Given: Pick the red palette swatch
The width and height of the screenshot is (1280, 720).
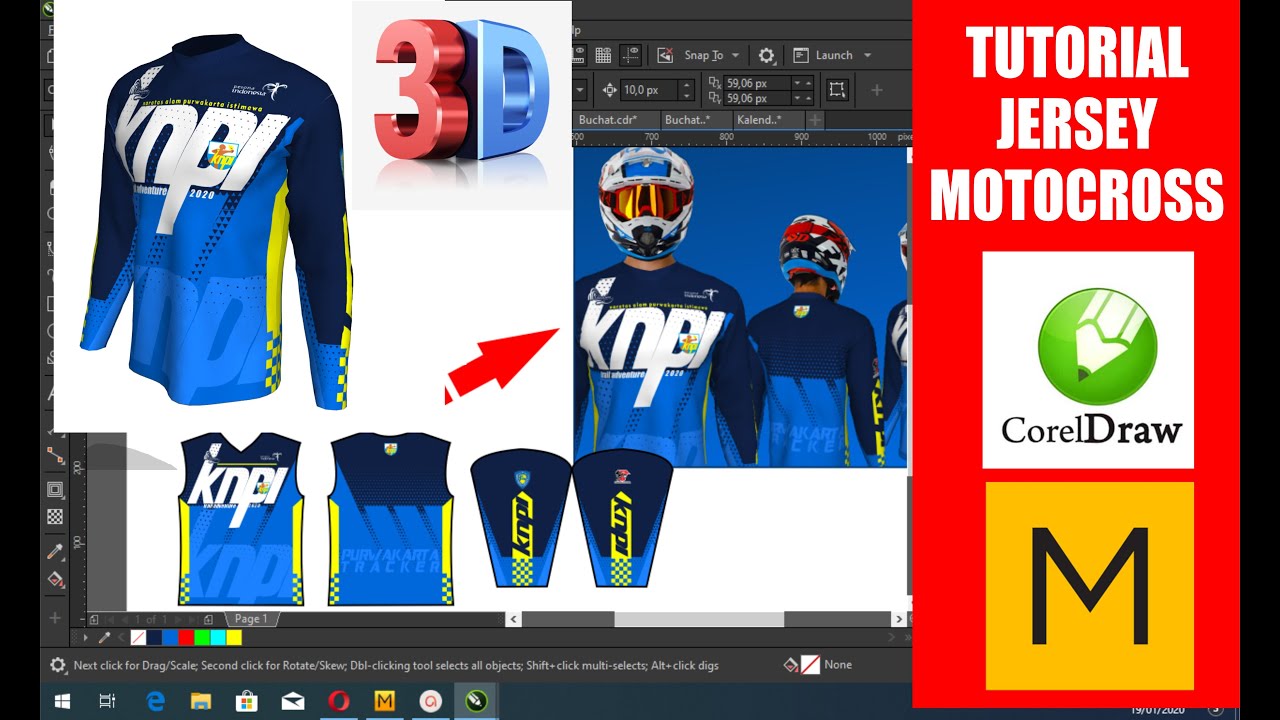Looking at the screenshot, I should coord(186,637).
